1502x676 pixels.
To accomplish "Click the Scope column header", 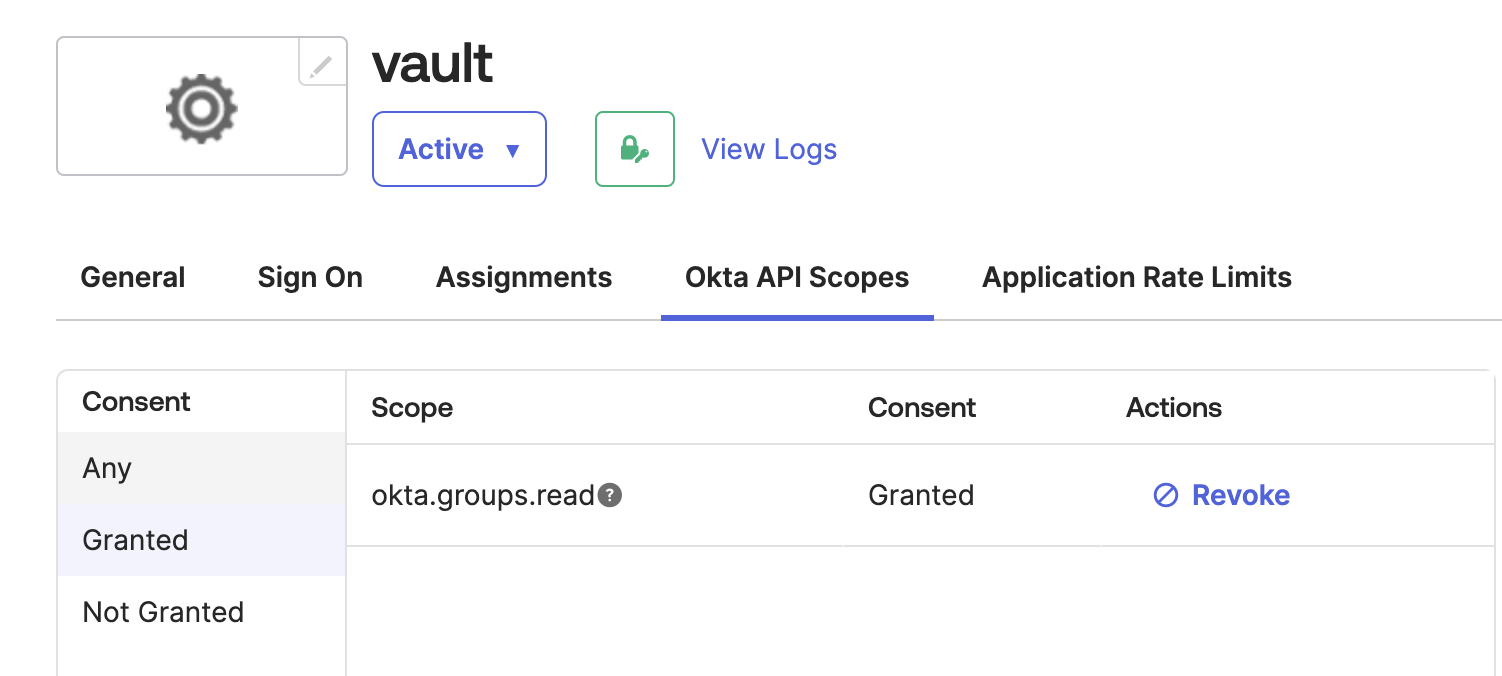I will coord(412,408).
